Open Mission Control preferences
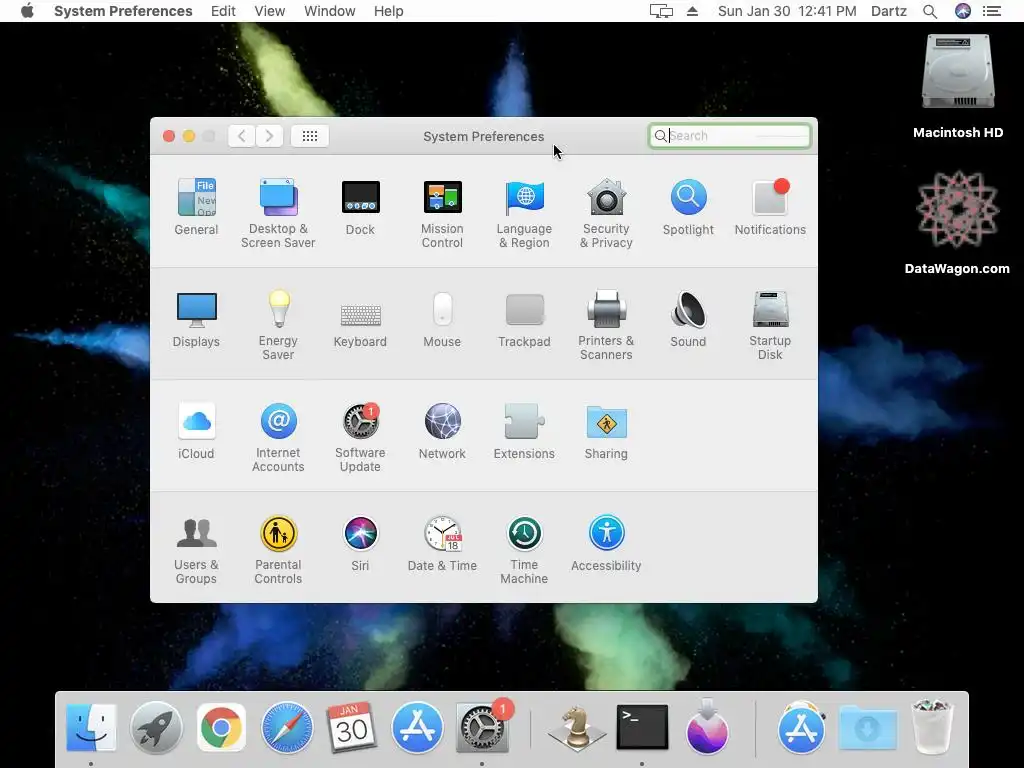 442,213
